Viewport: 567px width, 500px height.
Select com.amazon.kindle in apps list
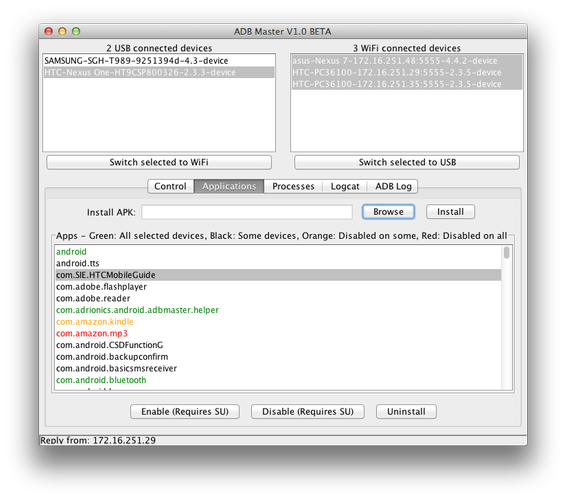(95, 321)
